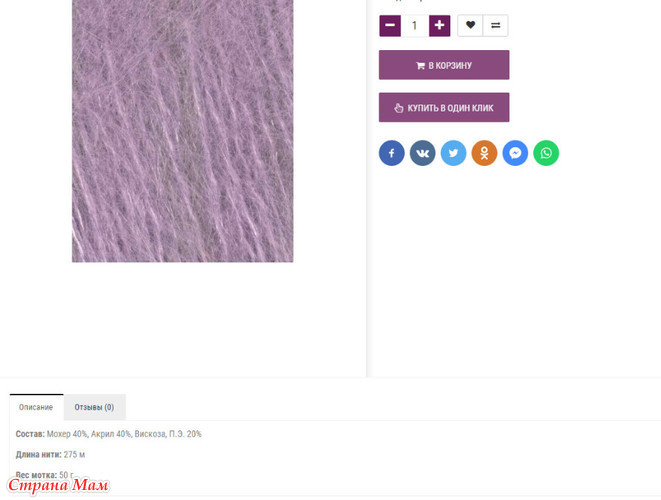Click the В КОРЗИНУ add to cart button

coord(444,65)
